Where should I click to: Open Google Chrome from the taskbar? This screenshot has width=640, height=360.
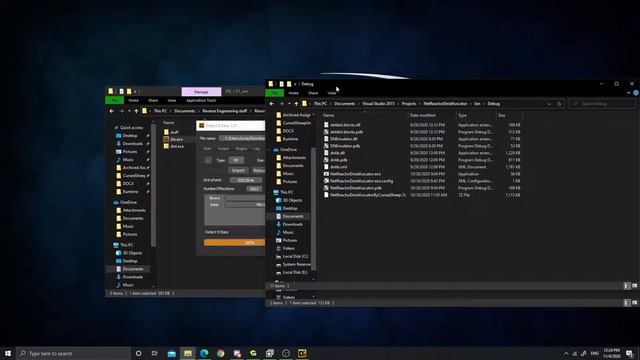(x=220, y=353)
